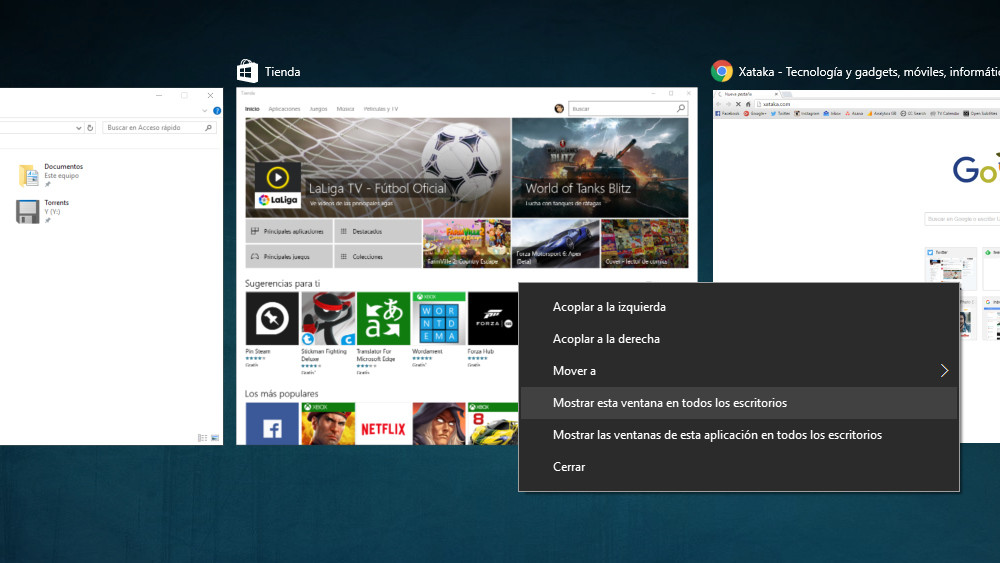Open the LaLiga TV - Fútbol Oficial banner
The height and width of the screenshot is (563, 1000).
pos(378,168)
